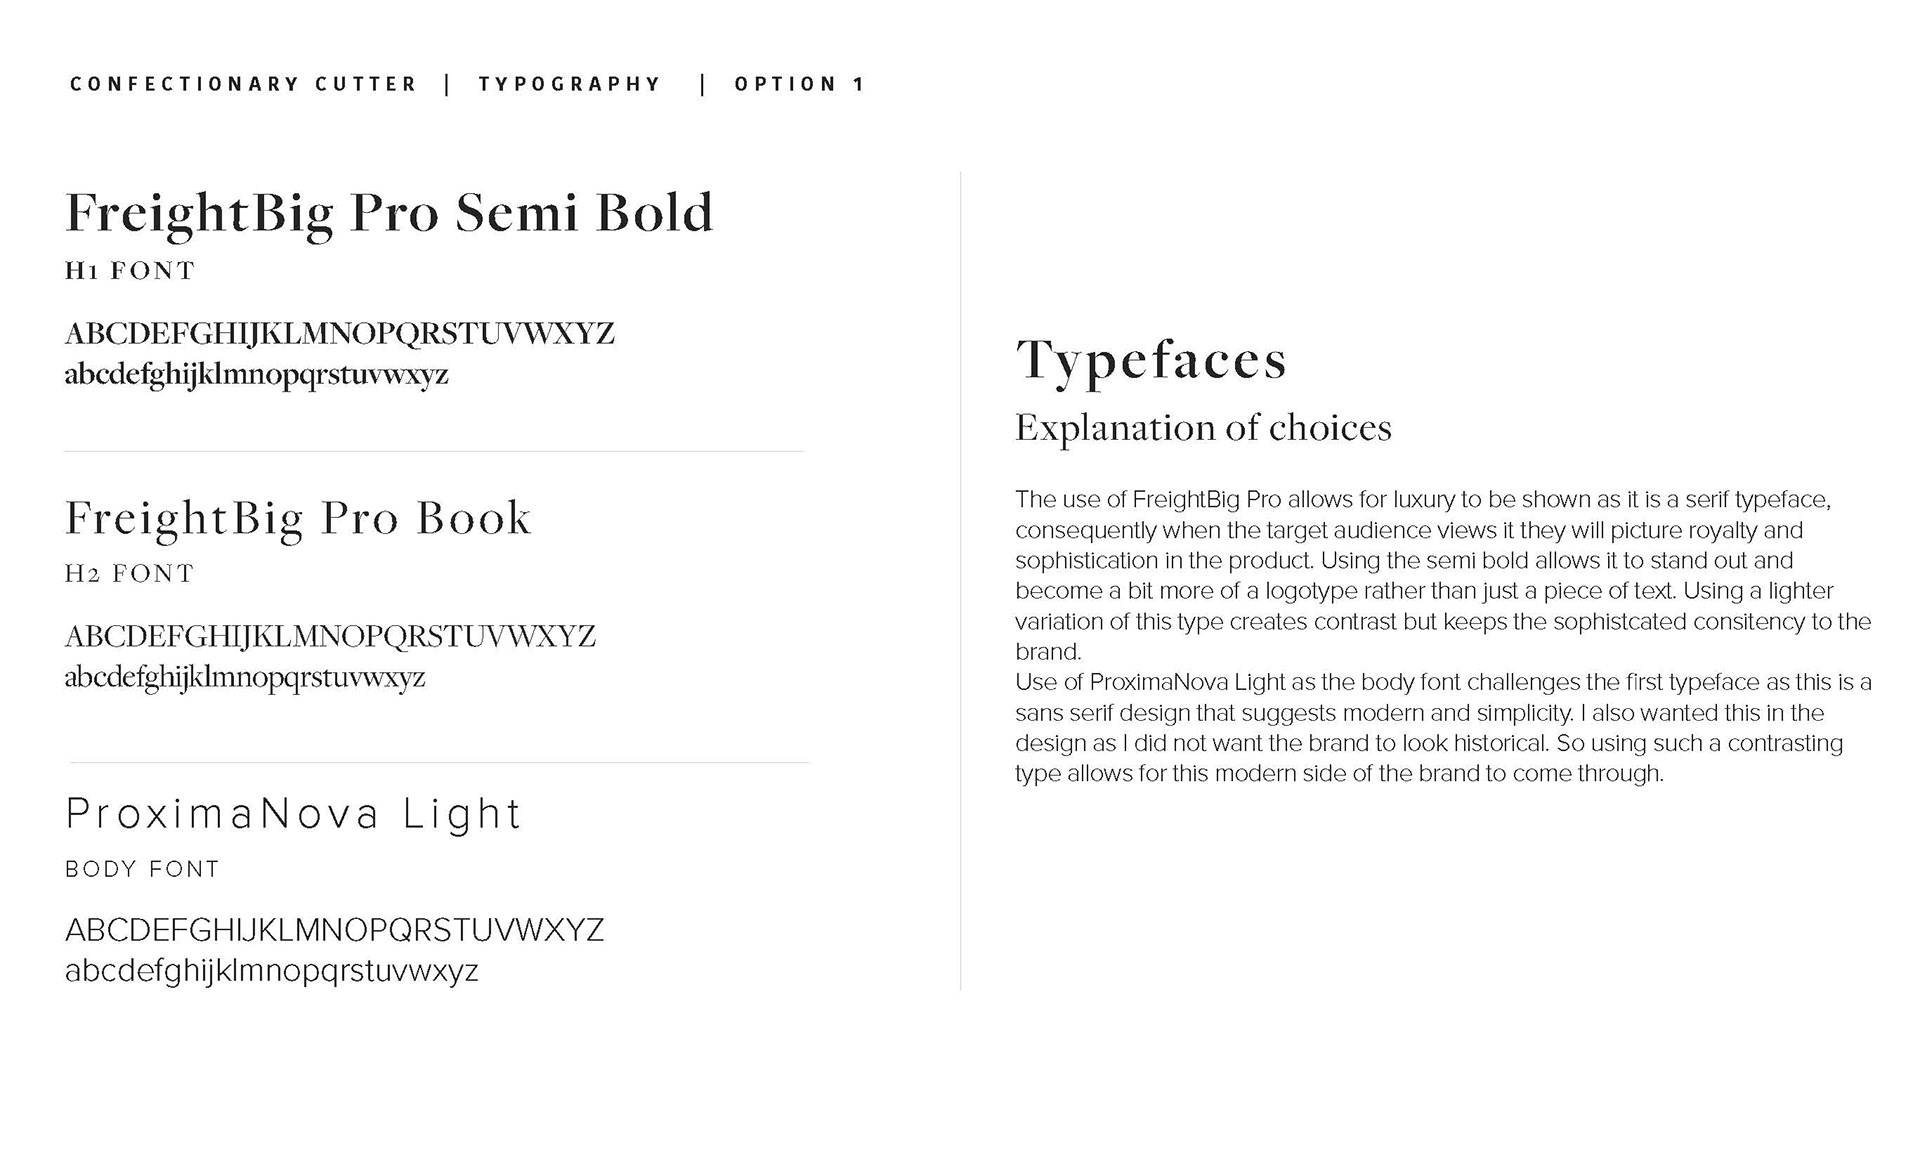Click the Book uppercase alphabet sample

(331, 636)
